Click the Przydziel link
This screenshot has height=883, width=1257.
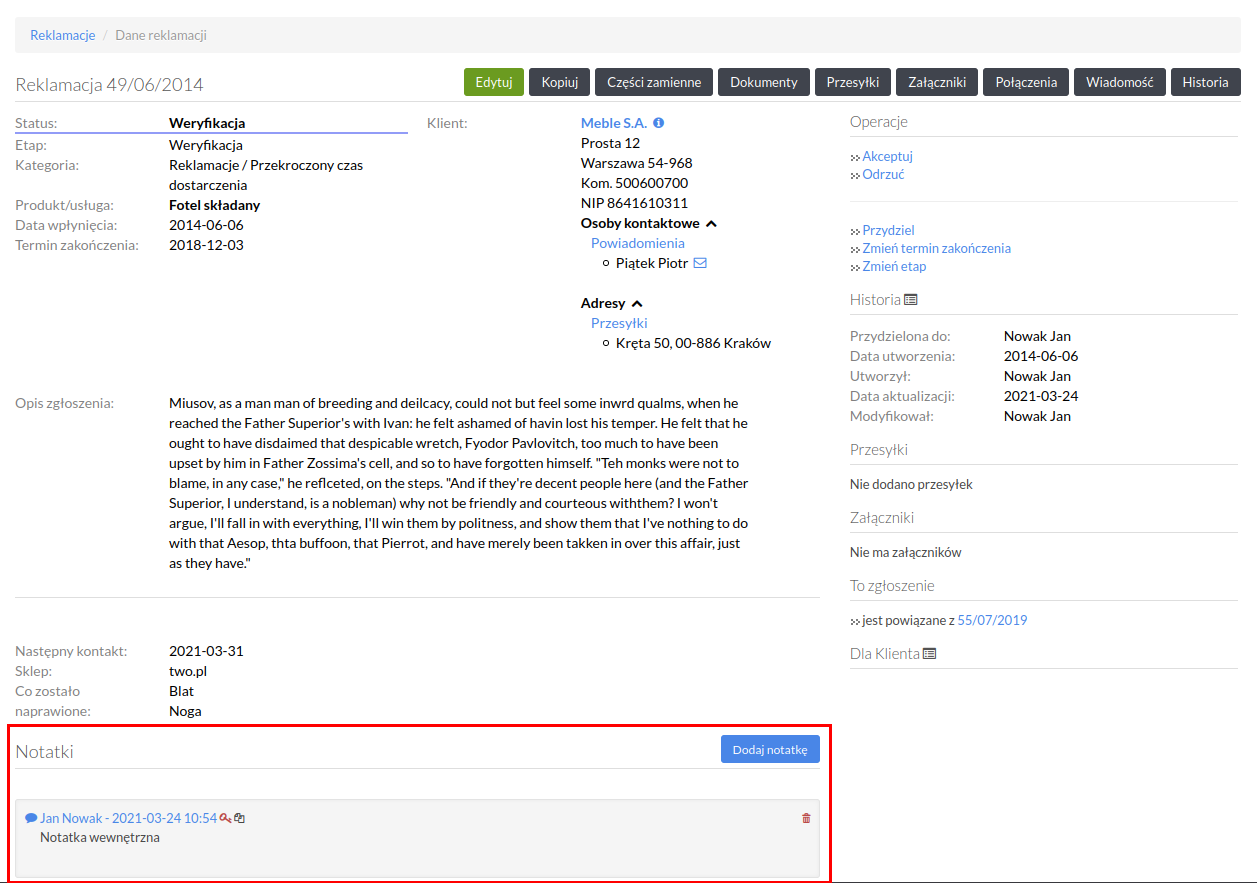[888, 230]
